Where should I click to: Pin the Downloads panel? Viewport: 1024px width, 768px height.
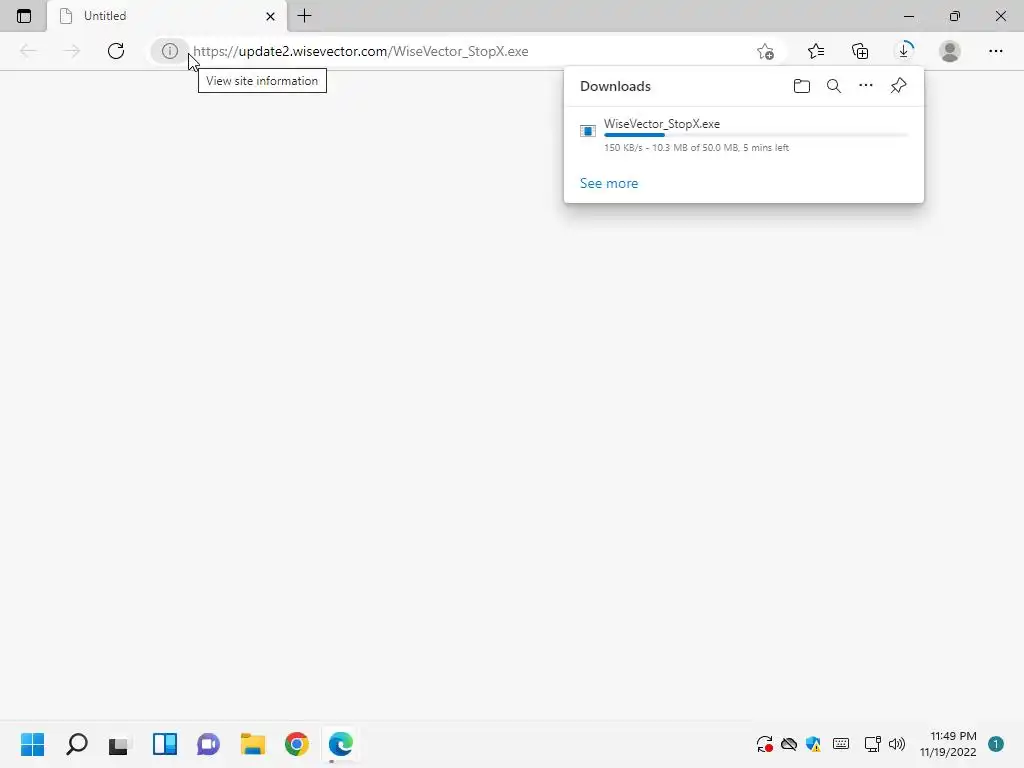(x=899, y=86)
